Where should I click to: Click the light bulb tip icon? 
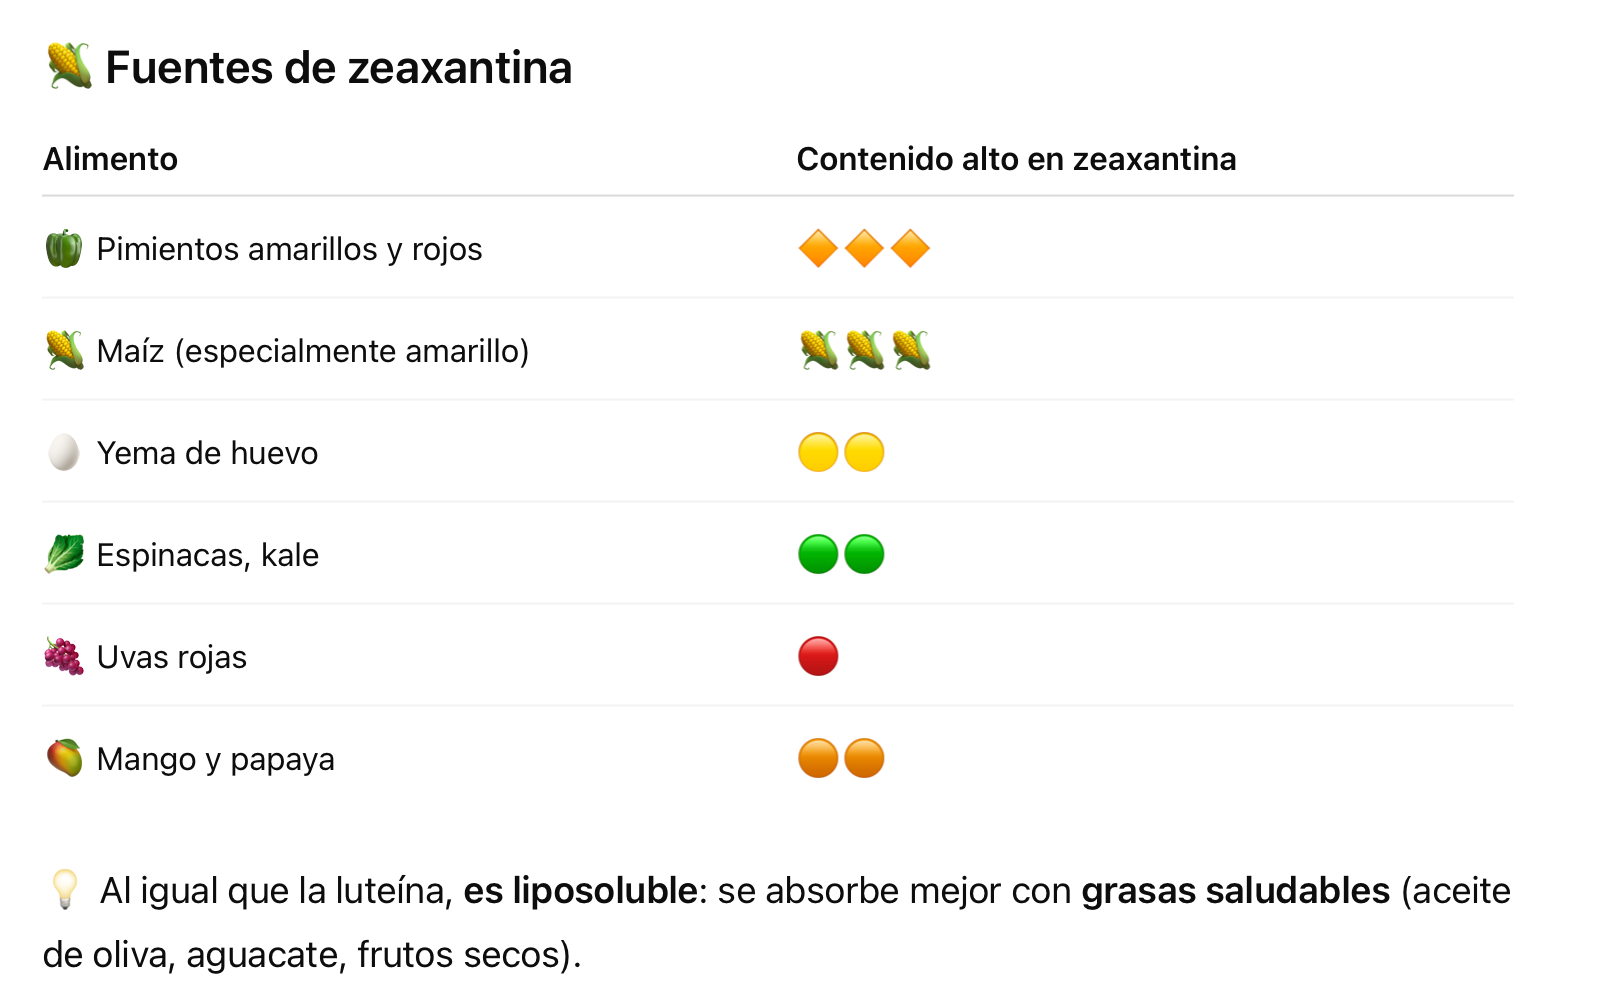64,889
